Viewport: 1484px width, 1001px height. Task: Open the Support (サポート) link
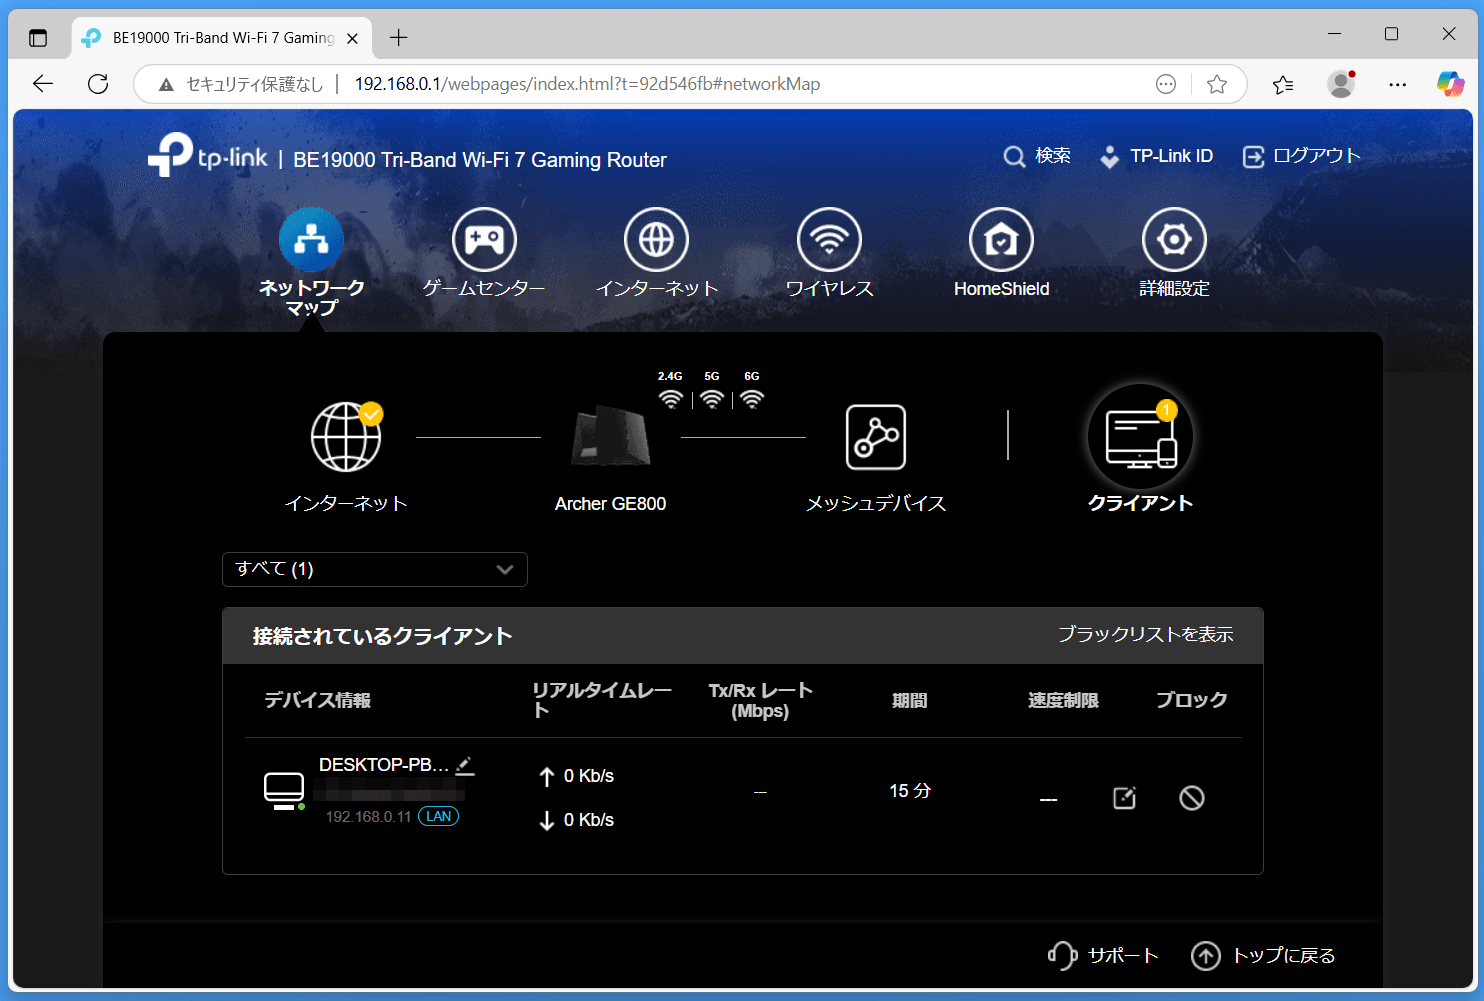pyautogui.click(x=1103, y=956)
